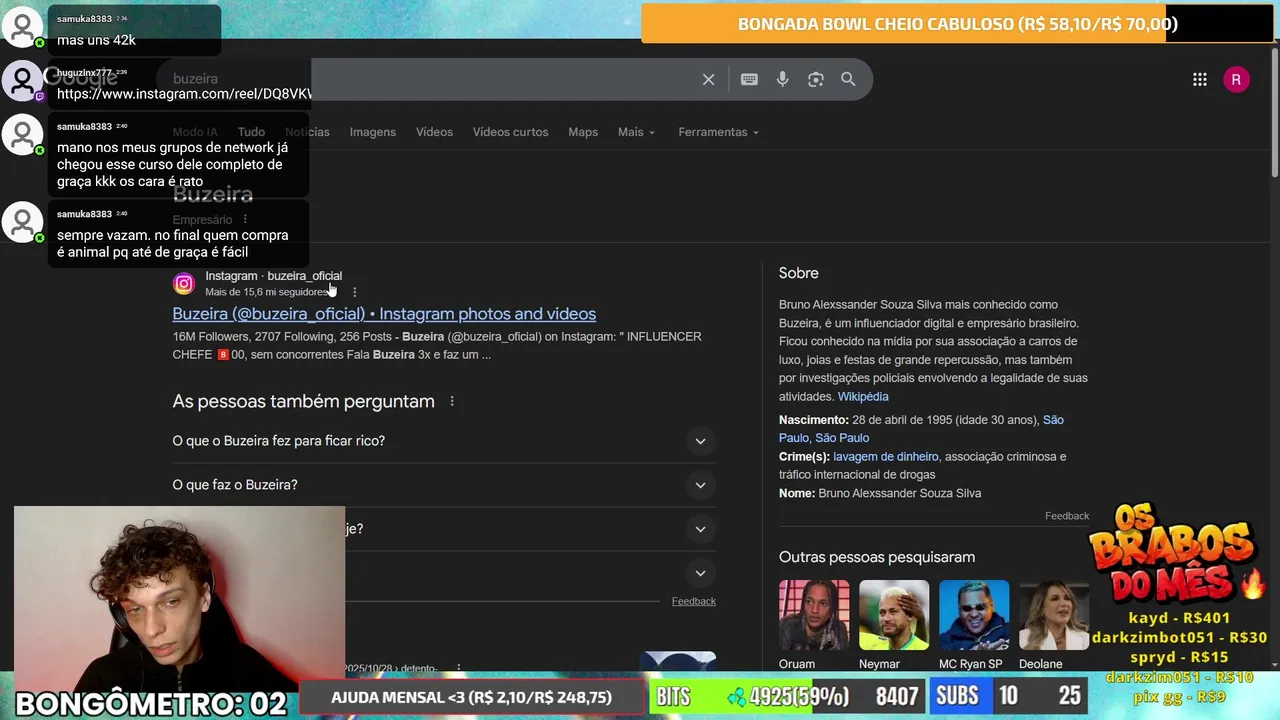Click the Outras pessoas pesquisaram heading
Image resolution: width=1280 pixels, height=720 pixels.
click(x=877, y=557)
